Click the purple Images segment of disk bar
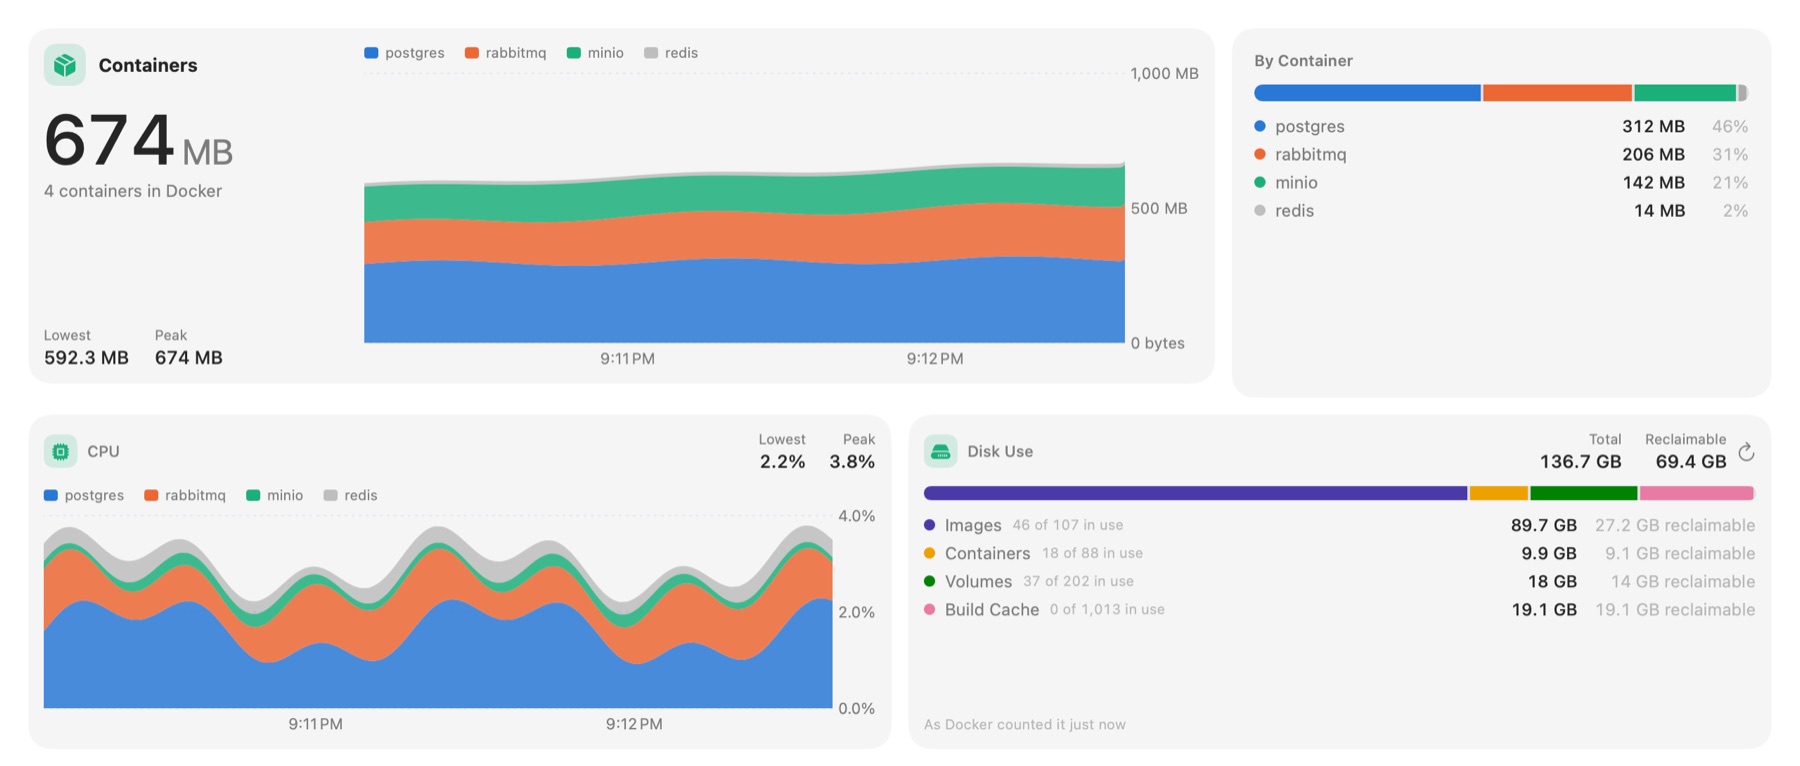Viewport: 1800px width, 766px height. click(1195, 493)
